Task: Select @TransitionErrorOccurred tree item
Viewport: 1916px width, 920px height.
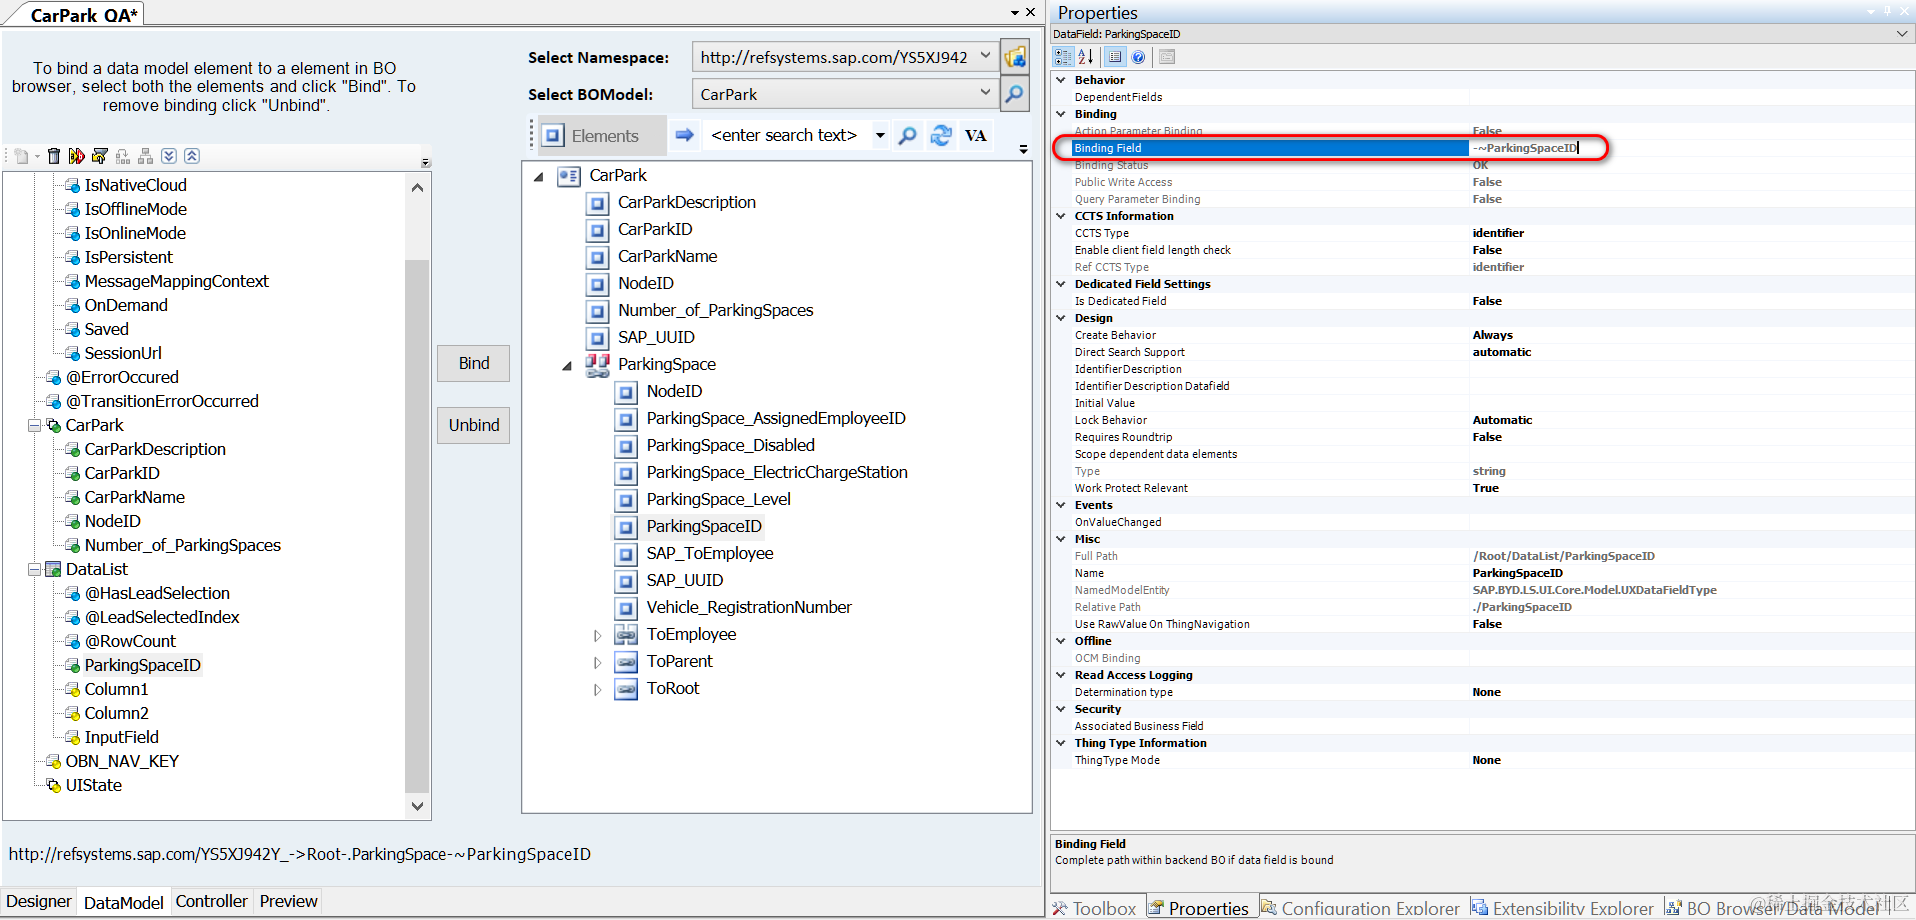Action: (x=162, y=401)
